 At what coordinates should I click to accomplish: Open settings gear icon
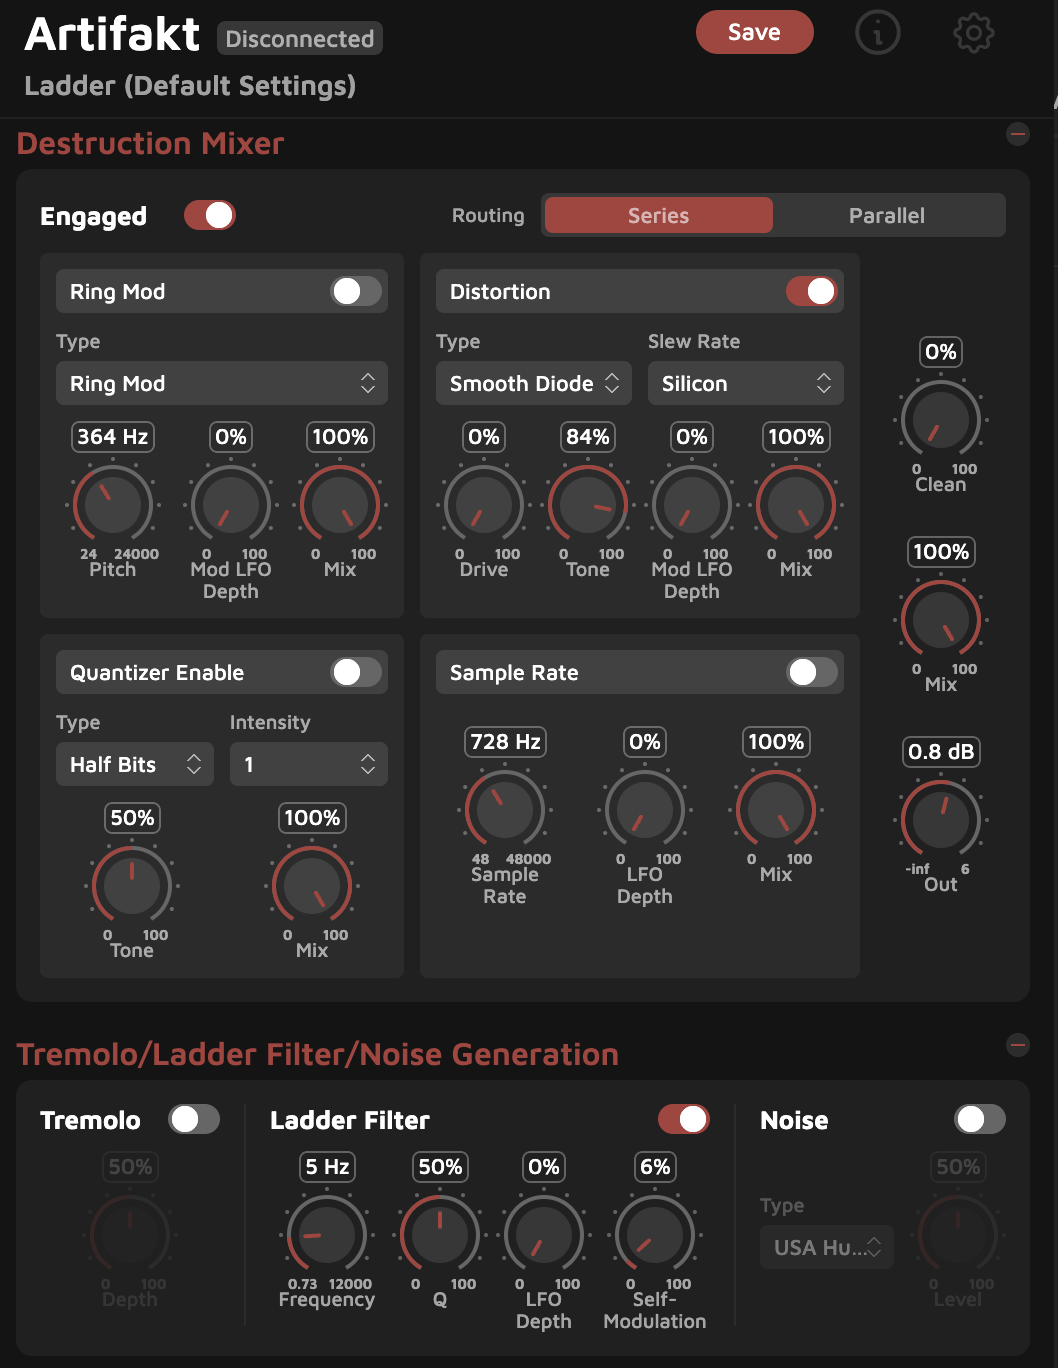[x=974, y=33]
